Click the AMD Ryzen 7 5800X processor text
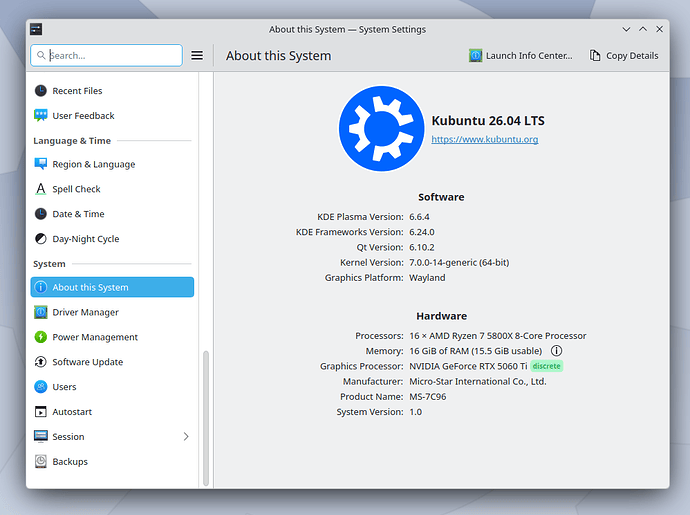Image resolution: width=690 pixels, height=515 pixels. [498, 335]
